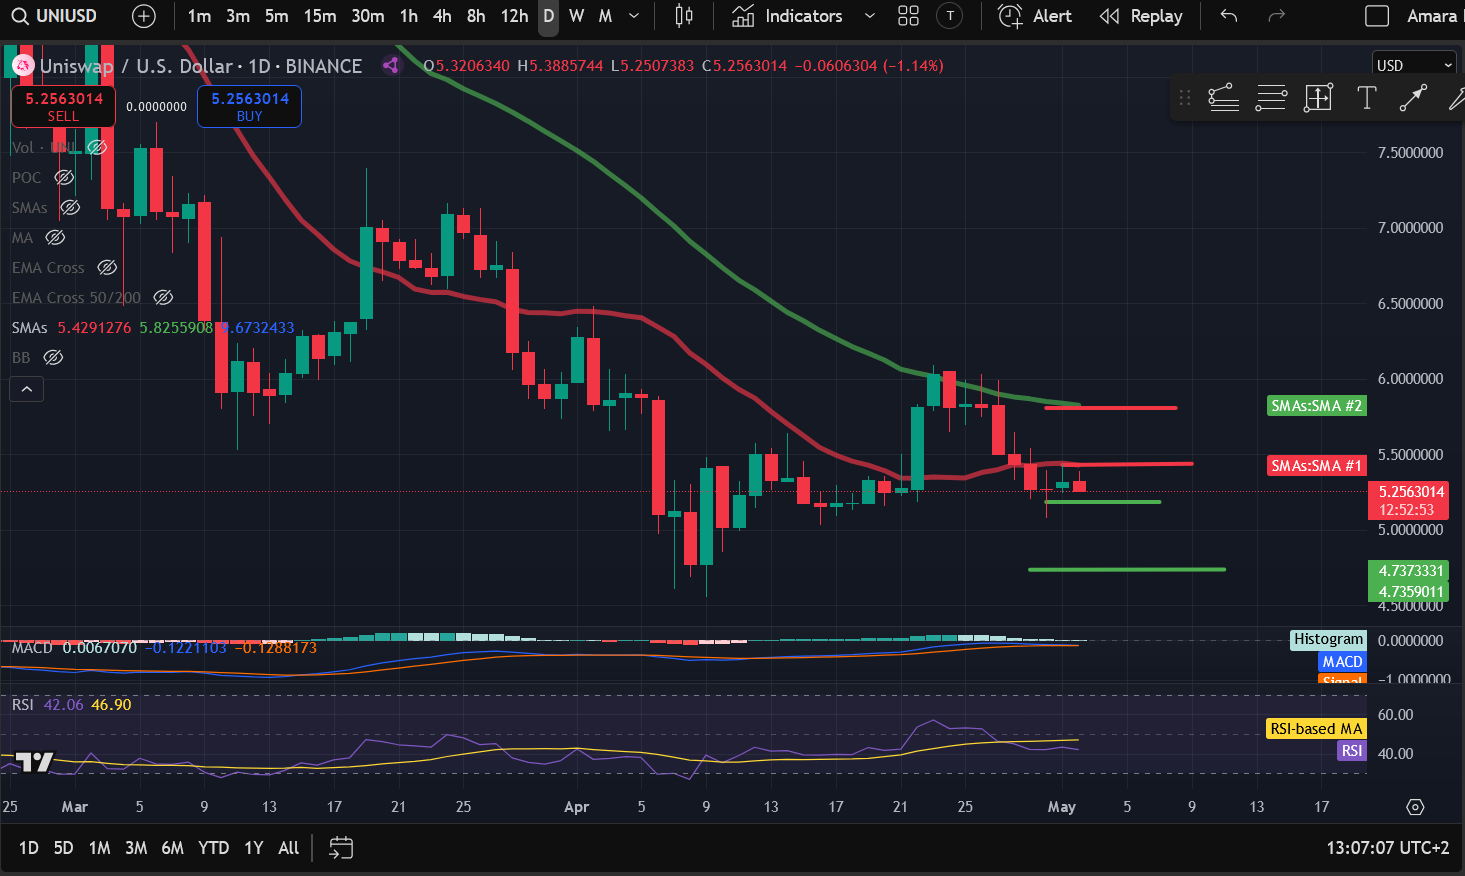Viewport: 1465px width, 876px height.
Task: Show the hidden MA indicator
Action: coord(56,238)
